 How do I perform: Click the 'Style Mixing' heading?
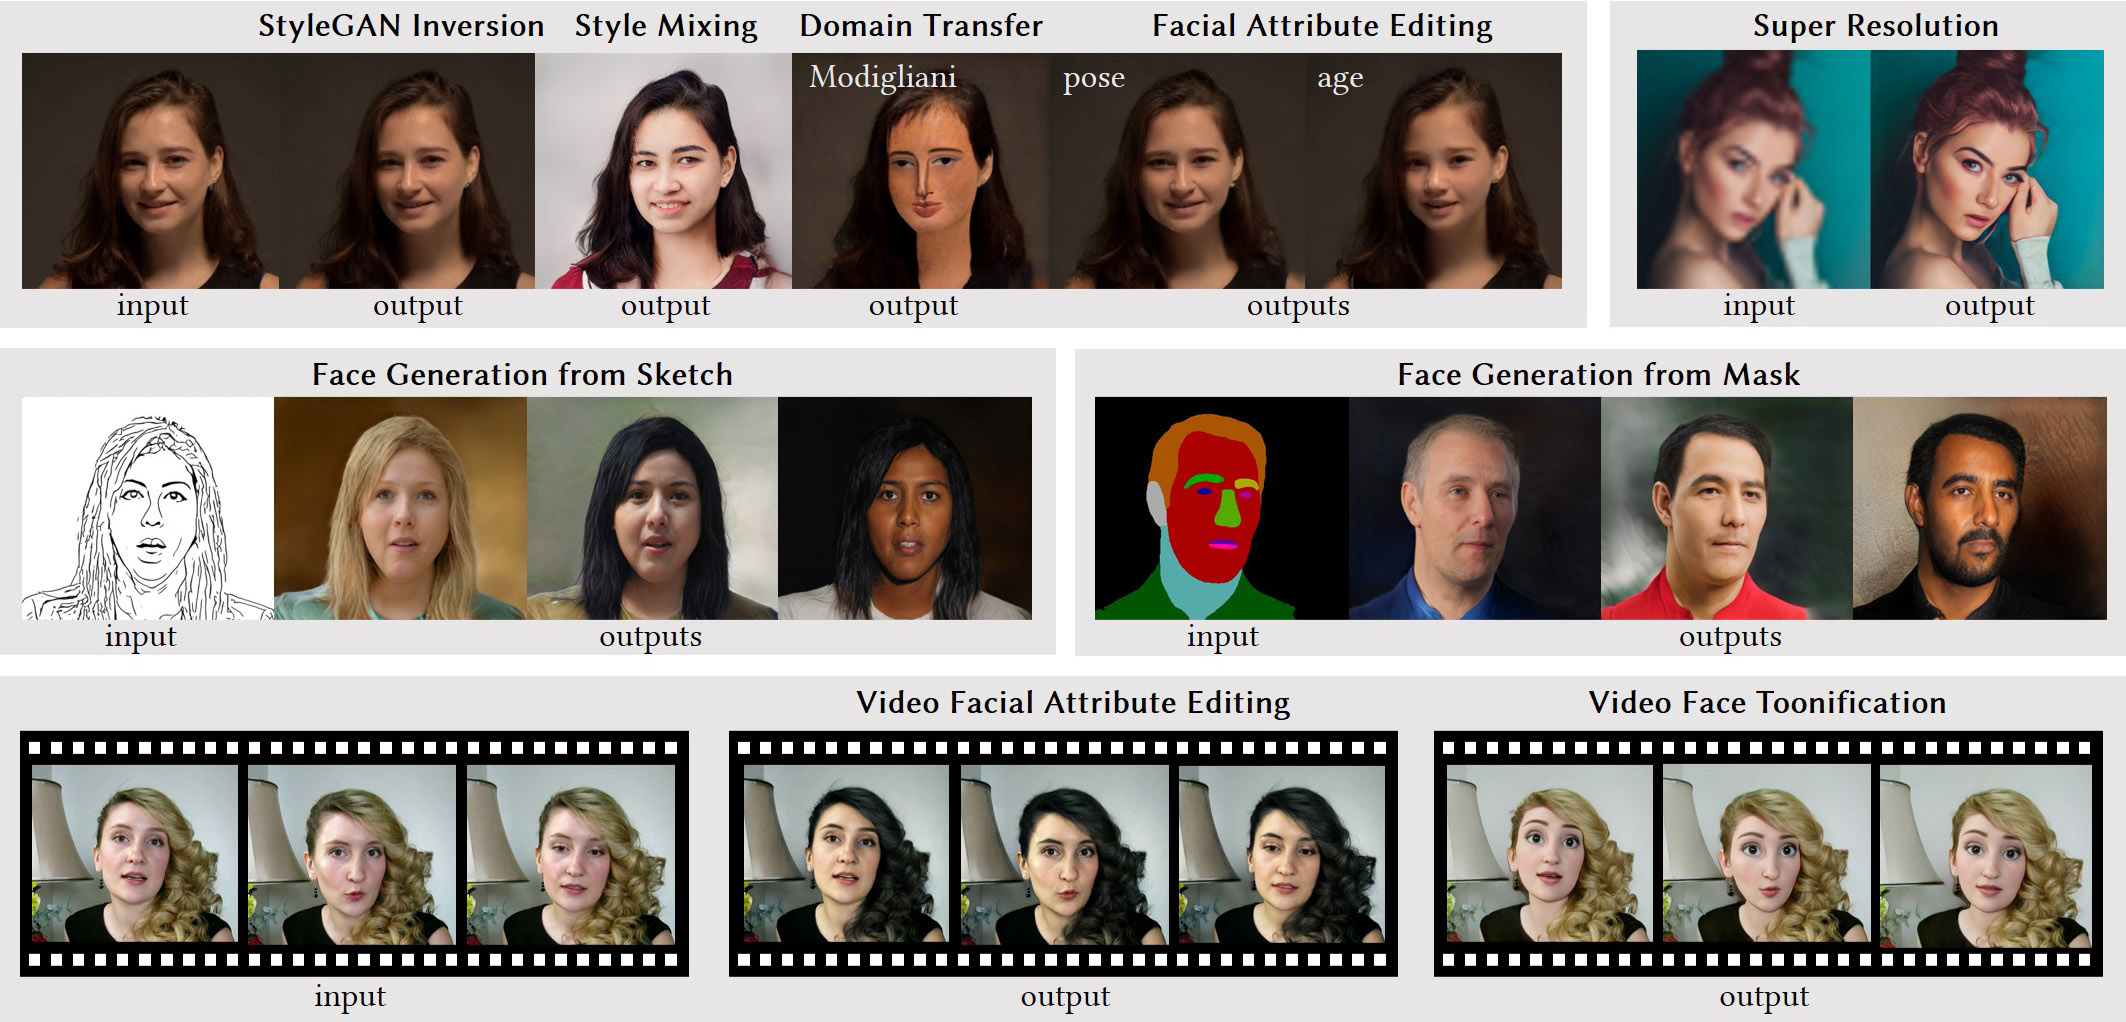pos(666,26)
